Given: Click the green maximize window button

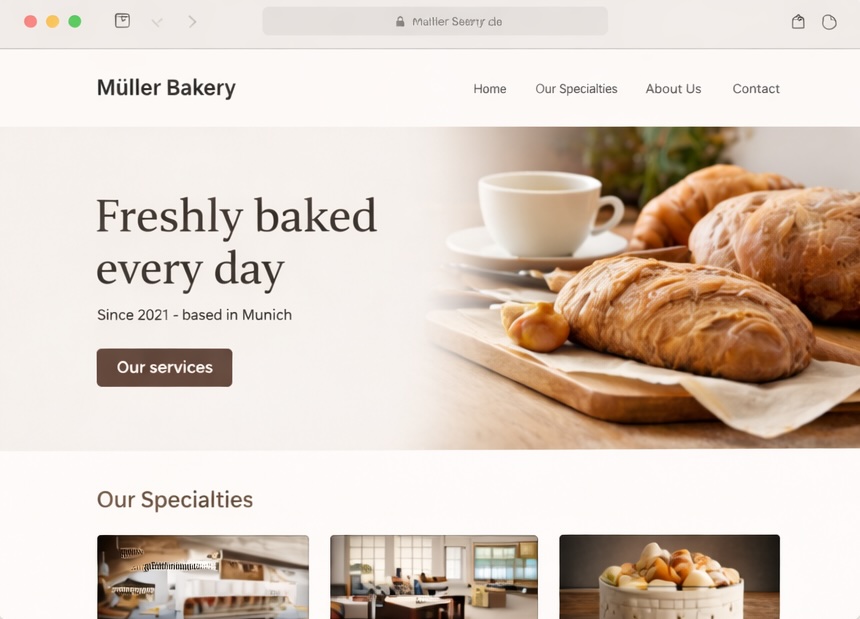Looking at the screenshot, I should (75, 21).
